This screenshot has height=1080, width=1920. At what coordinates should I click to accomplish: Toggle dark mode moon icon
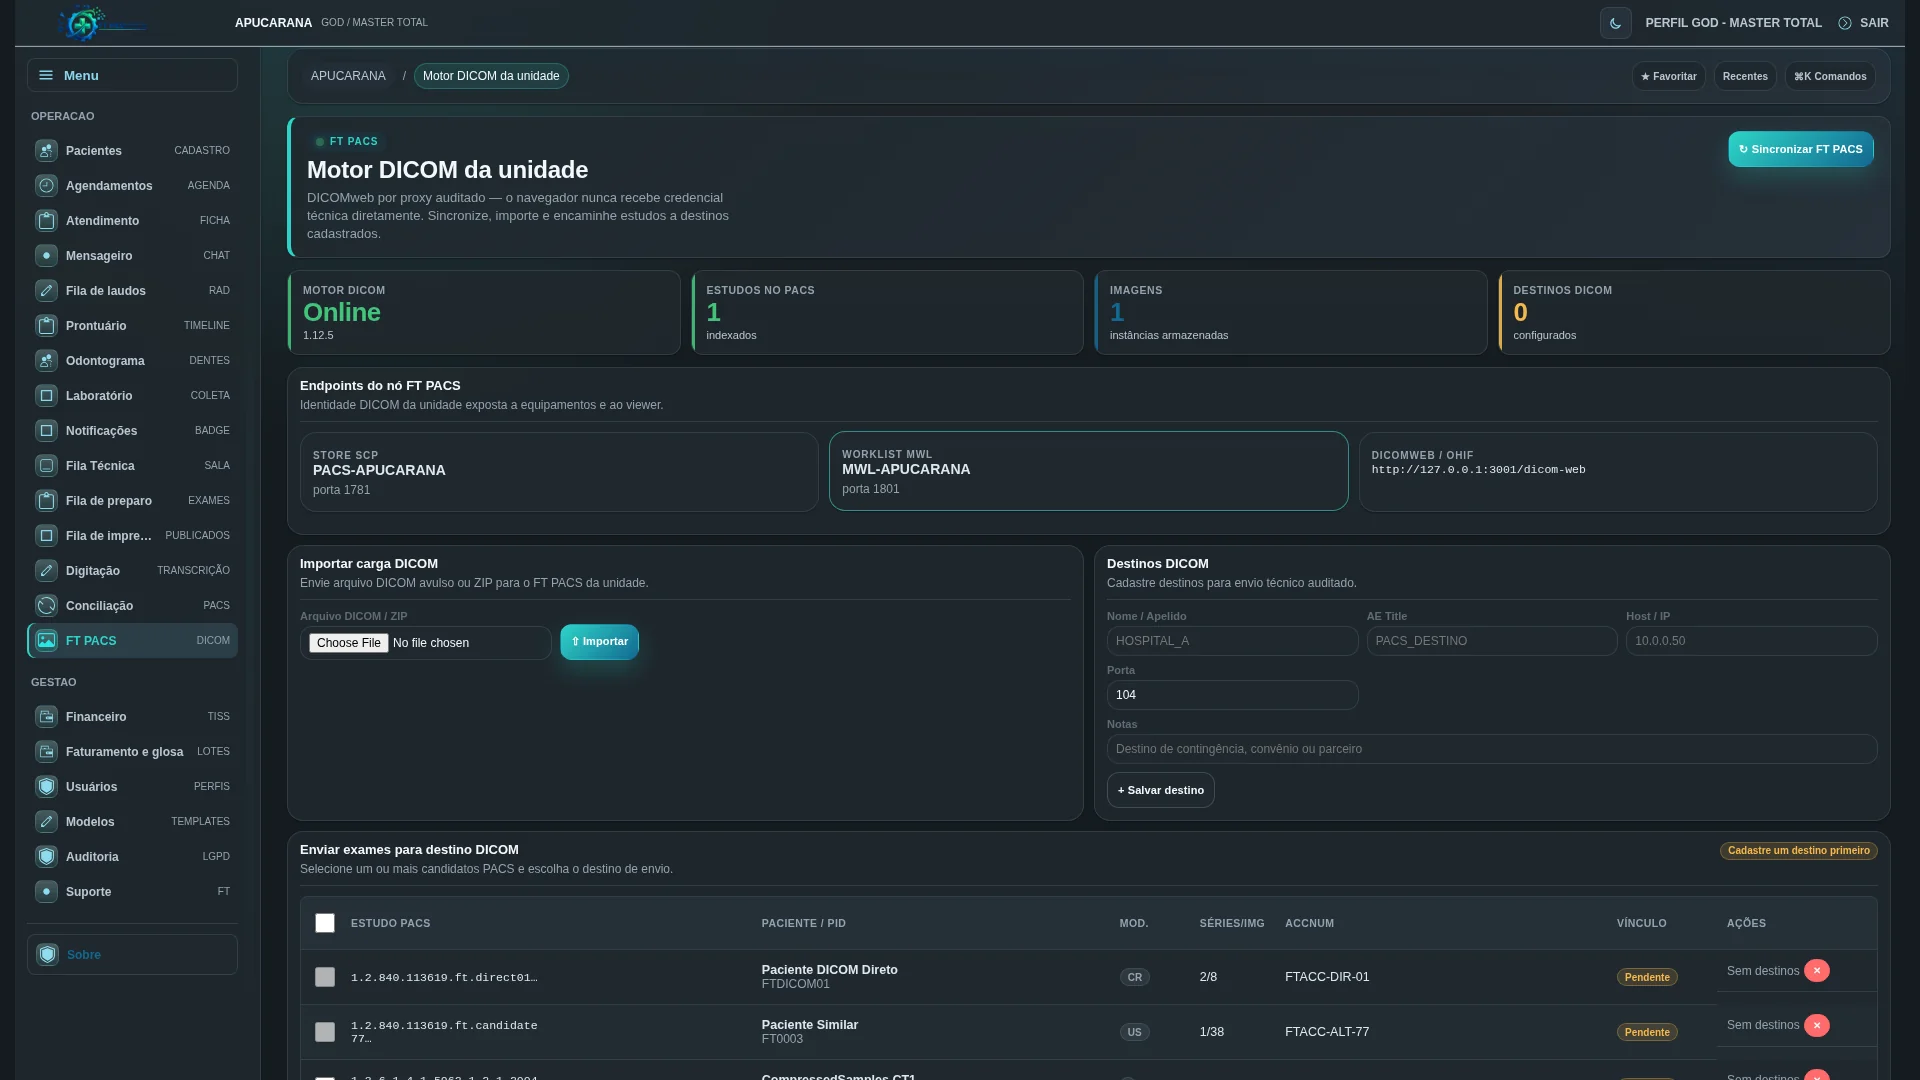click(1615, 23)
